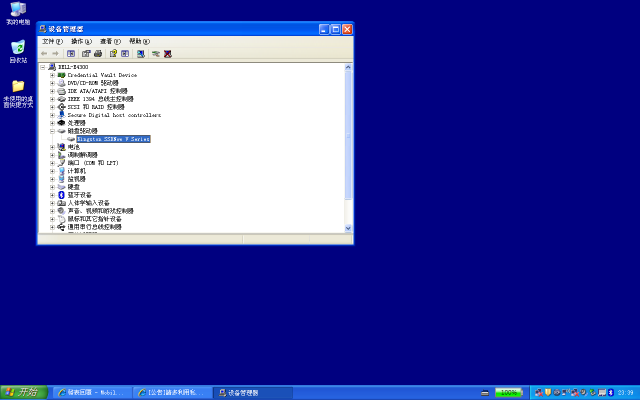Open the 帮助 menu
This screenshot has height=400, width=640.
(139, 41)
